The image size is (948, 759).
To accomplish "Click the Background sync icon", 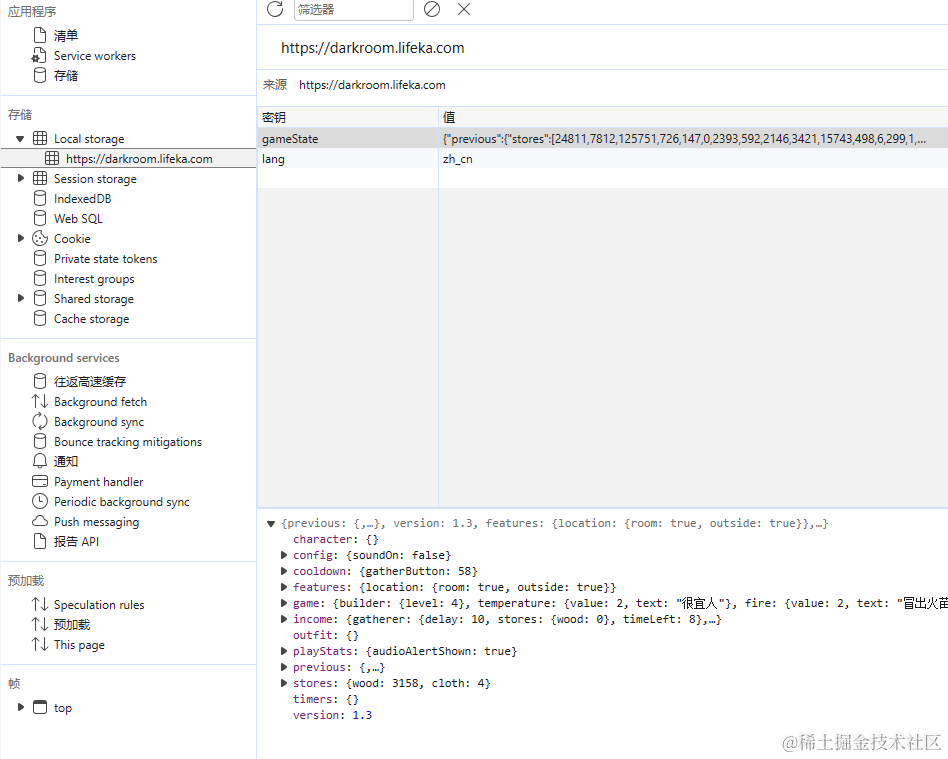I will pyautogui.click(x=40, y=421).
